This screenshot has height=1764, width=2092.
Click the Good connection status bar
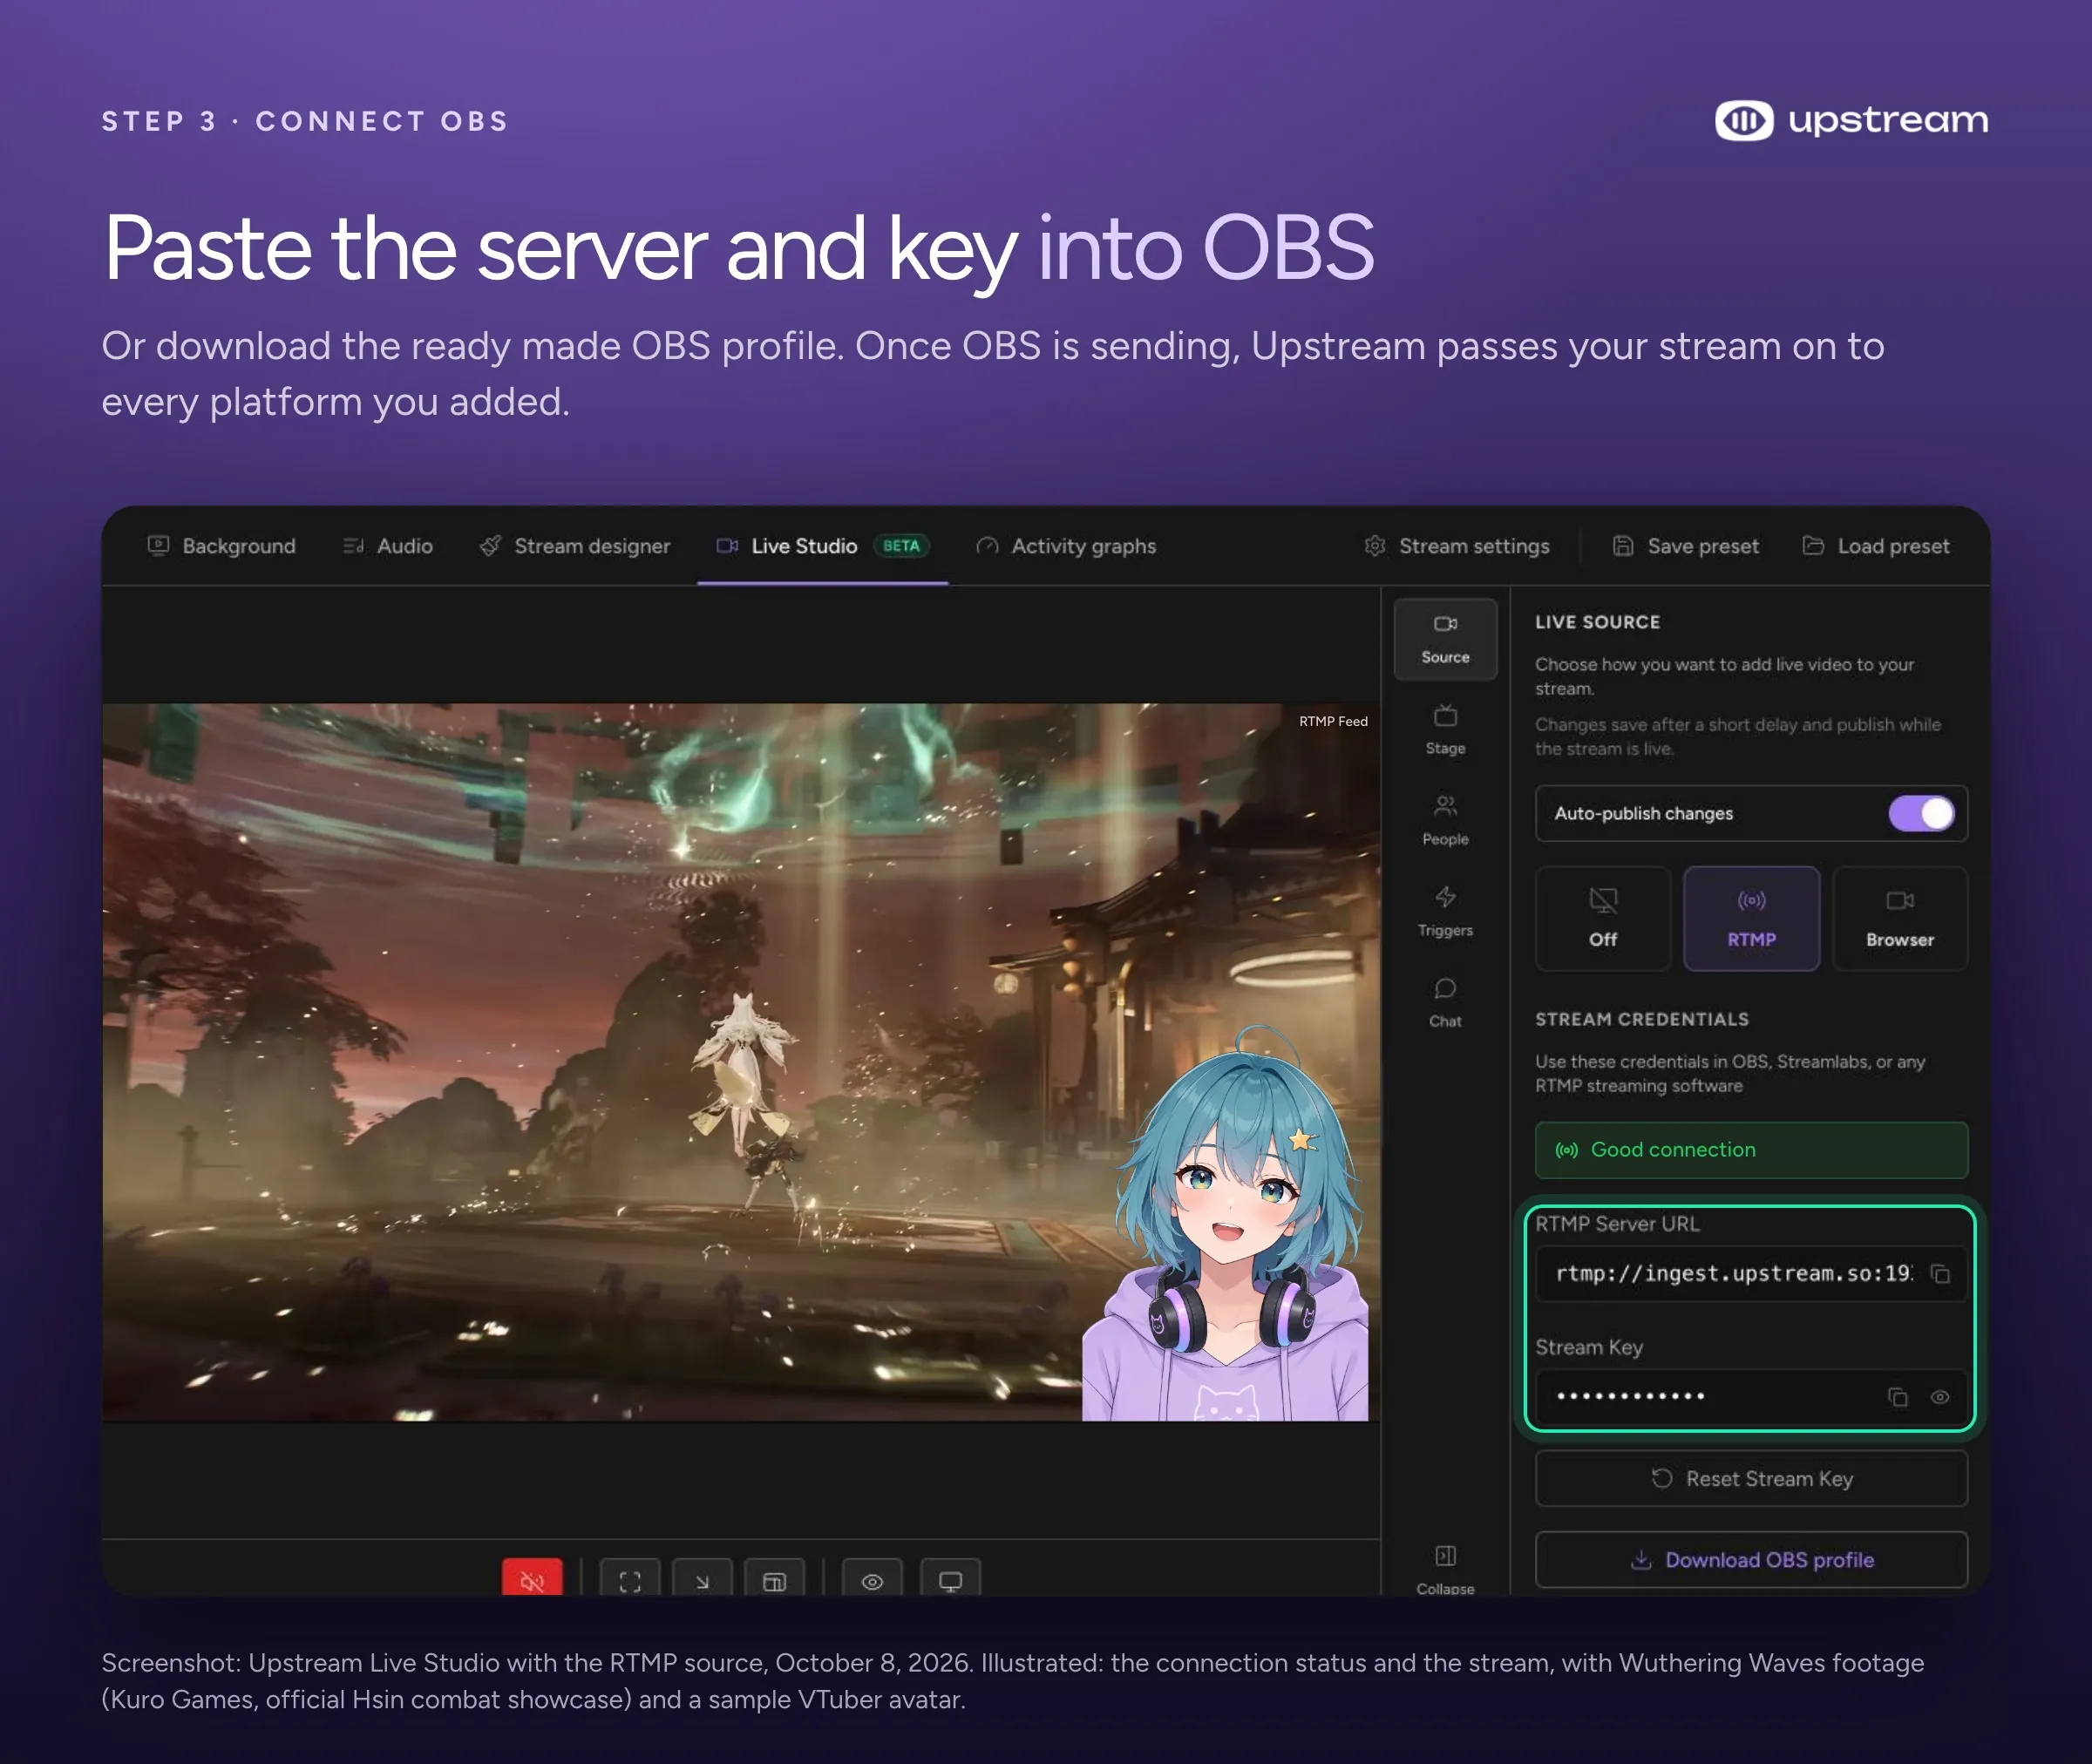coord(1751,1150)
